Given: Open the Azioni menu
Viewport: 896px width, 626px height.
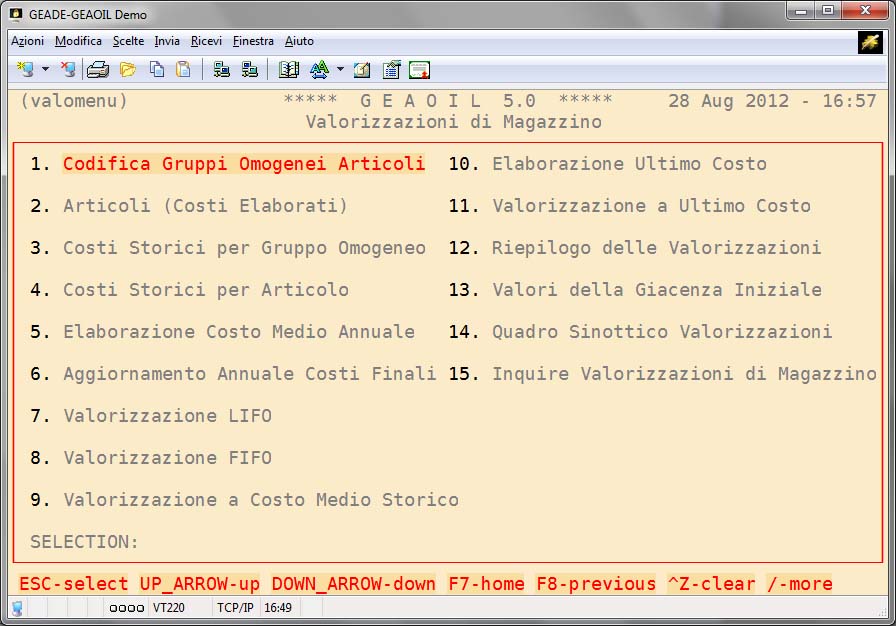Looking at the screenshot, I should (x=27, y=41).
